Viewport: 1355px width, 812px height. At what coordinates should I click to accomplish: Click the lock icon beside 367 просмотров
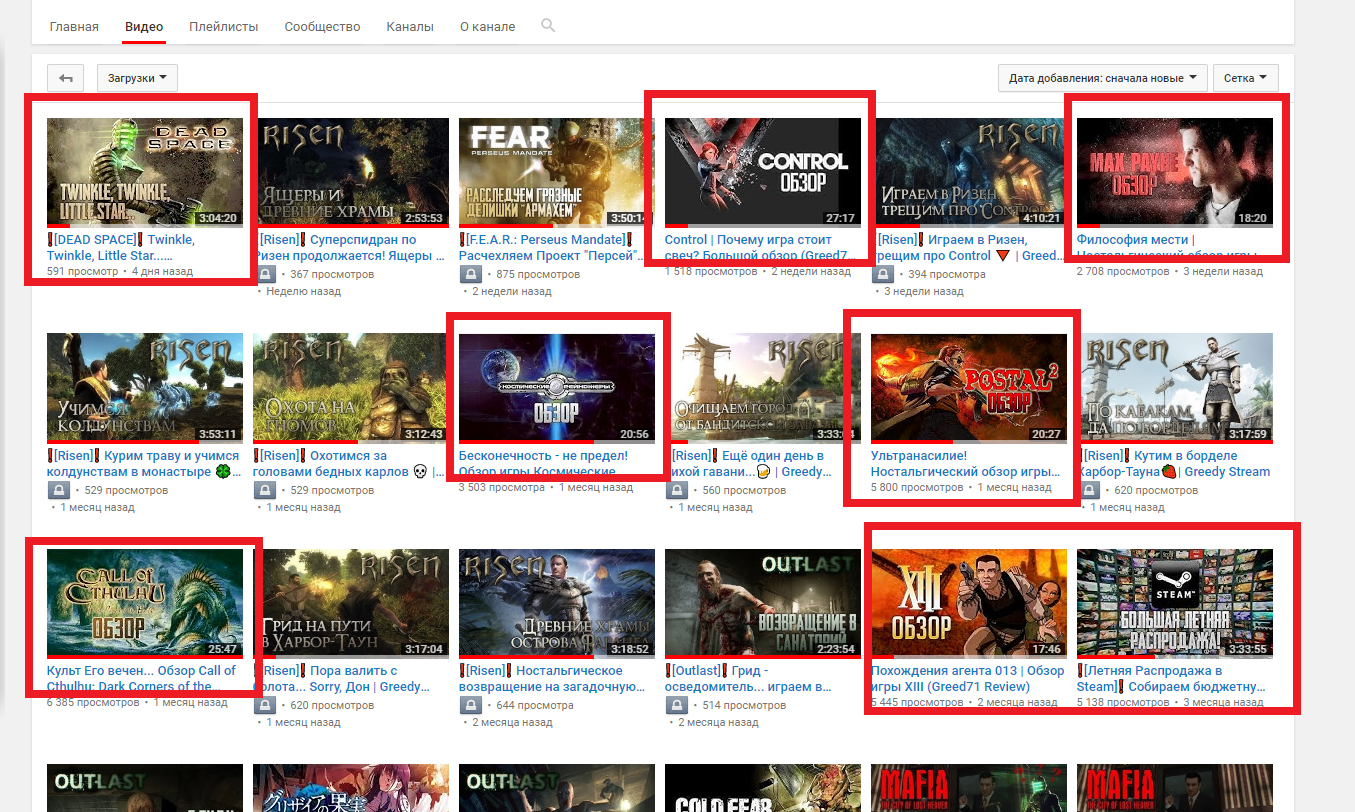pos(264,274)
